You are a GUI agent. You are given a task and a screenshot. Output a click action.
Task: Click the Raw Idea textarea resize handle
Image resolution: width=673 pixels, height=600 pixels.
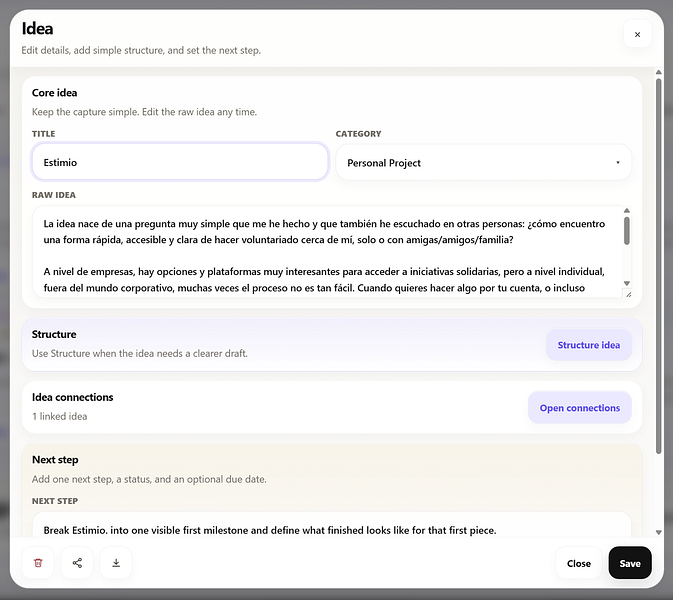click(x=628, y=294)
